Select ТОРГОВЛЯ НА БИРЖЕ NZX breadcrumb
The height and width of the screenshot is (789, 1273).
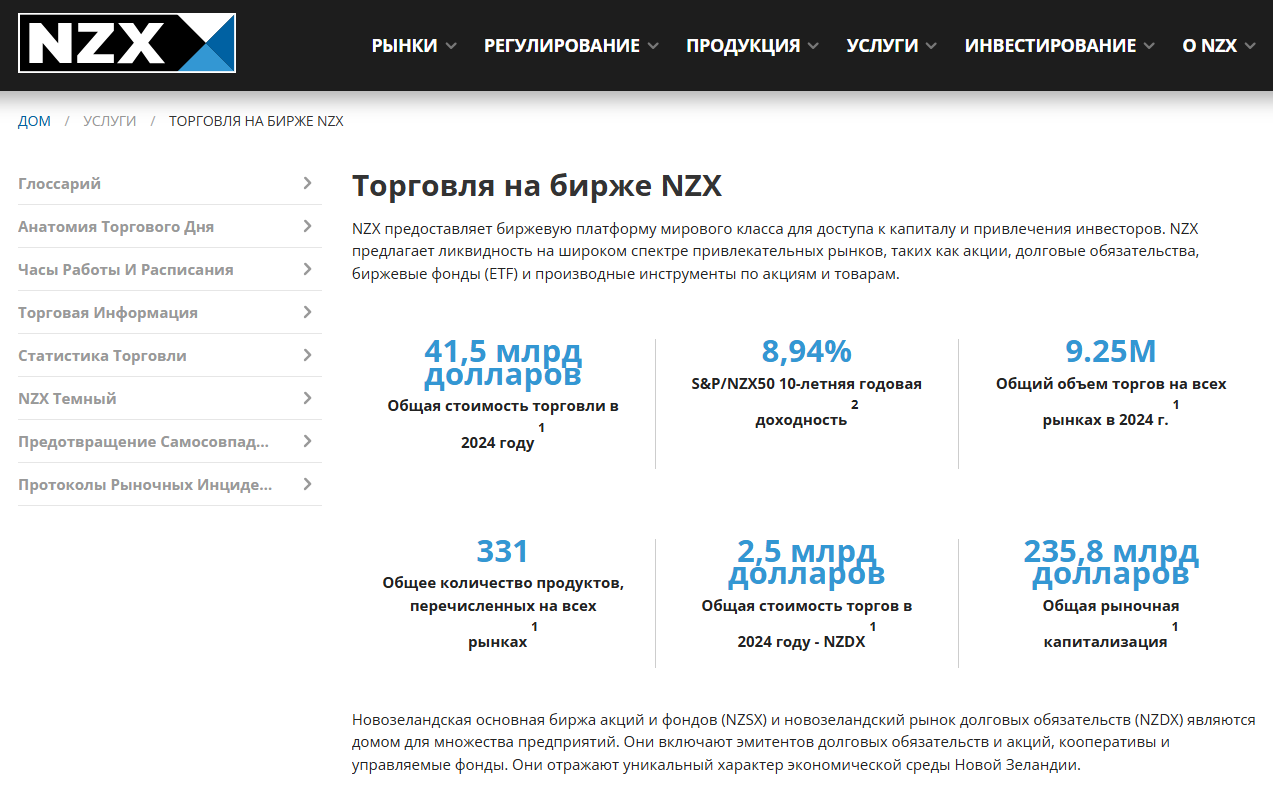[x=256, y=121]
